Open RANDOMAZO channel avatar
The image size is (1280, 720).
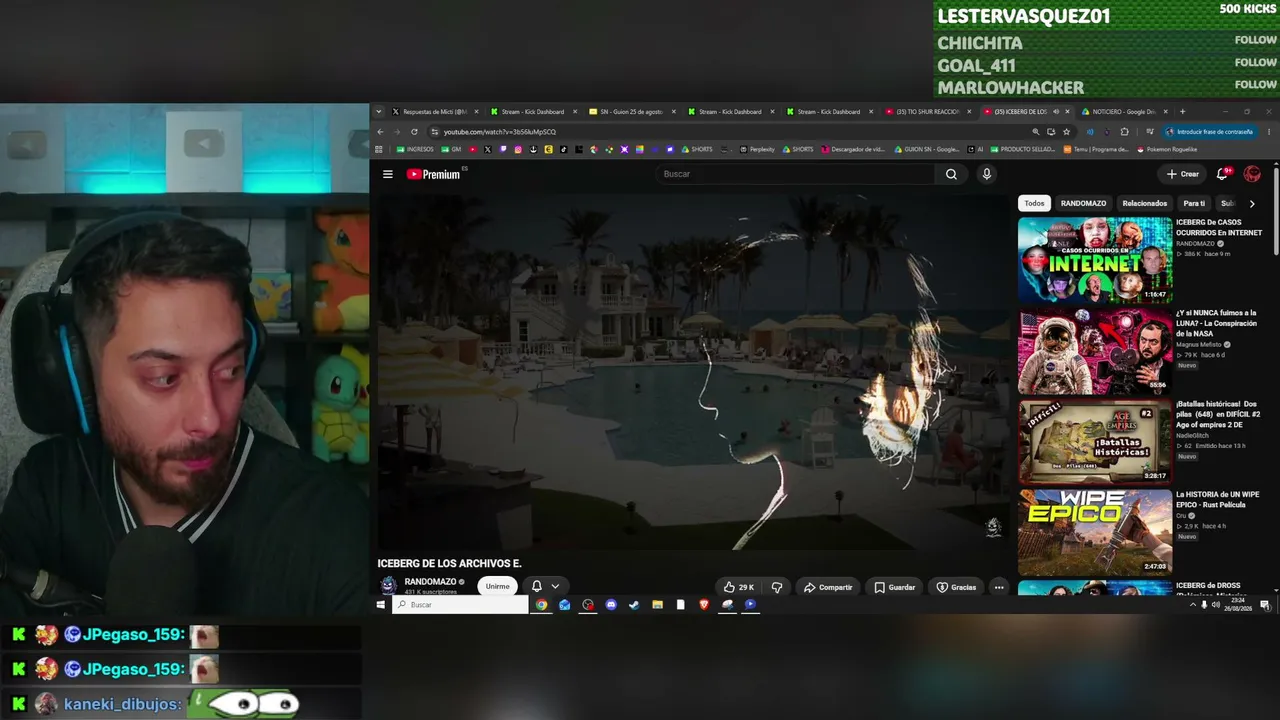coord(388,586)
